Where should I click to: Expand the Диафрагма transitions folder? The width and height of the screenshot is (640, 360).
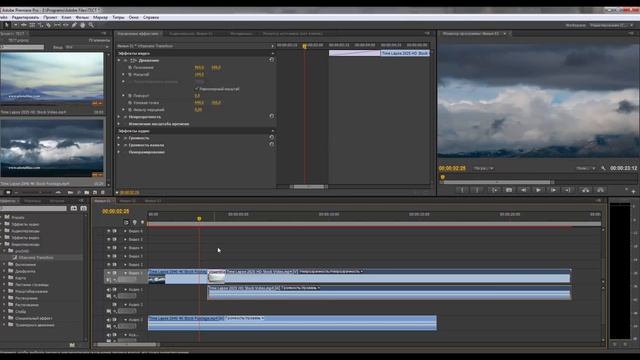(x=4, y=271)
